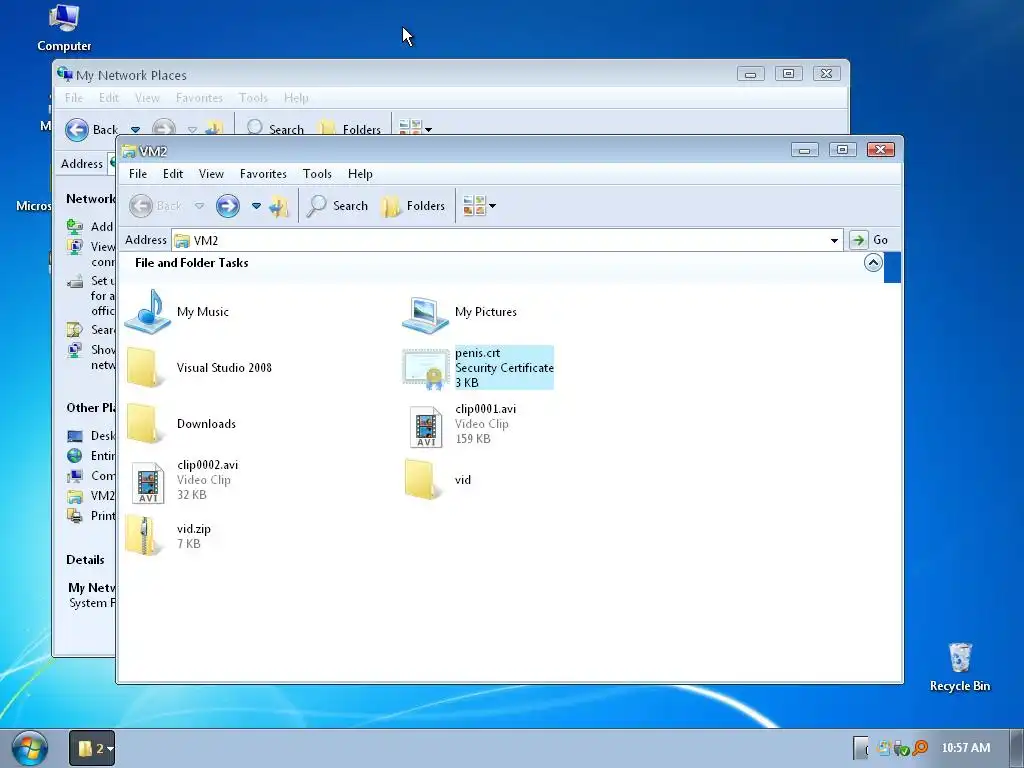
Task: Select the Security Certificate file description text
Action: tap(504, 368)
